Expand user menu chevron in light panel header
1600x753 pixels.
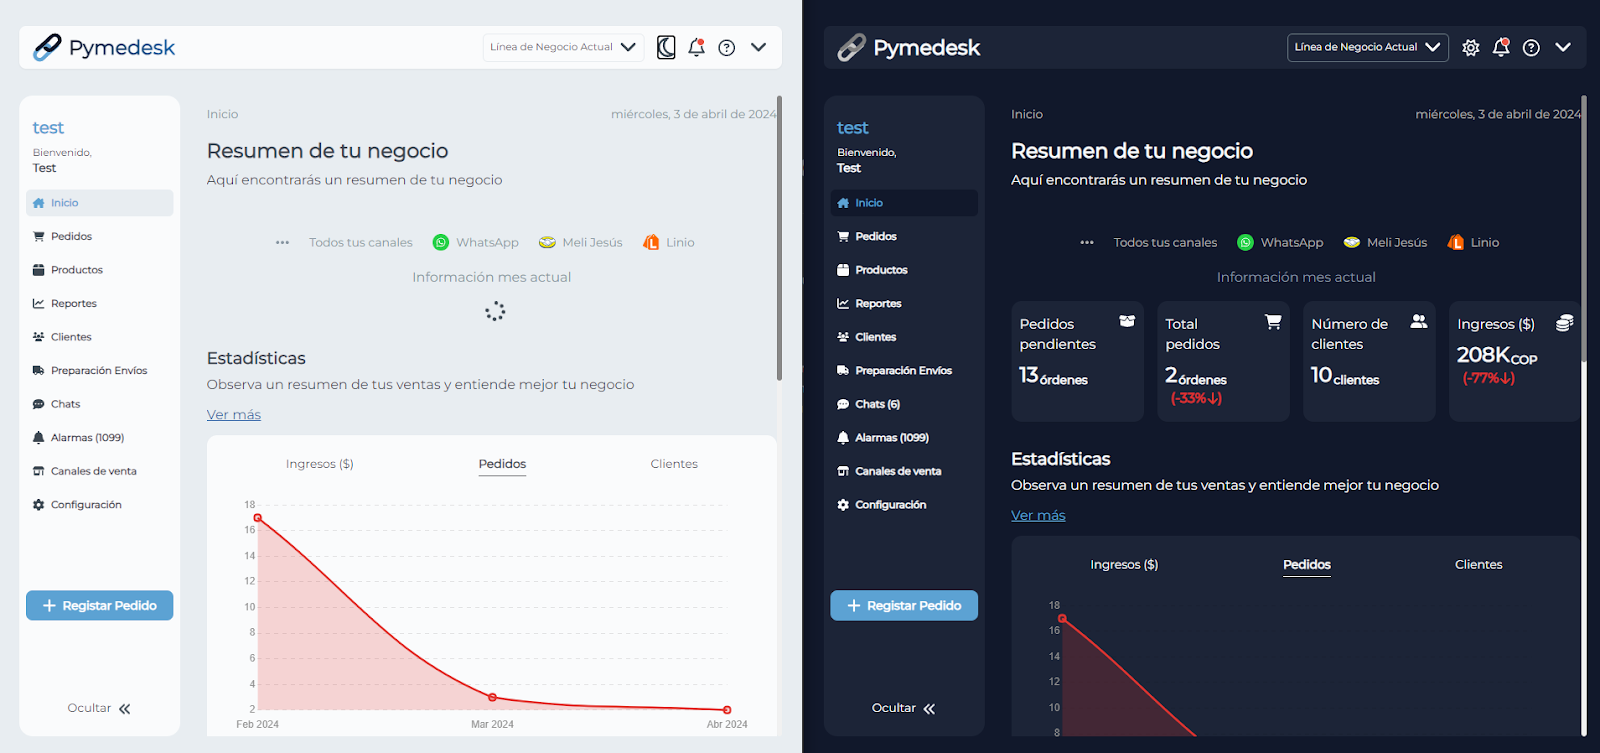click(x=759, y=47)
